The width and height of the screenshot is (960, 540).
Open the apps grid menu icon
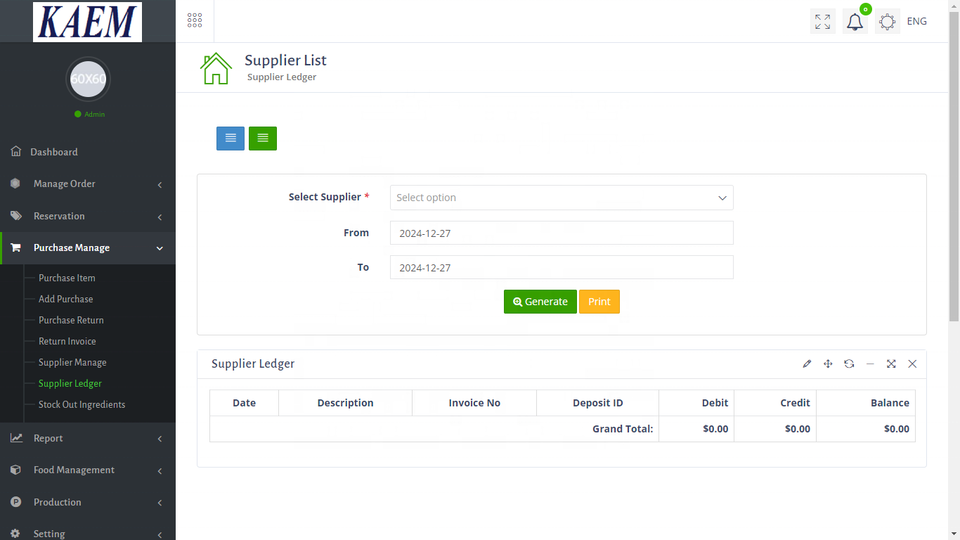(195, 21)
